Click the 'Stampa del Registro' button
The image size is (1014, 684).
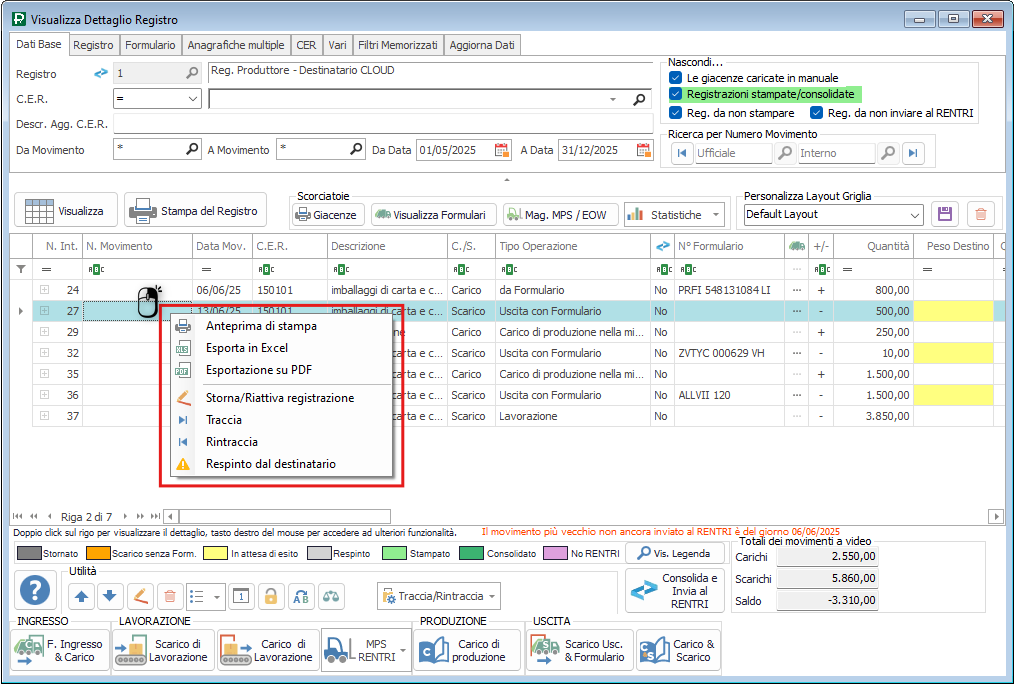point(196,211)
